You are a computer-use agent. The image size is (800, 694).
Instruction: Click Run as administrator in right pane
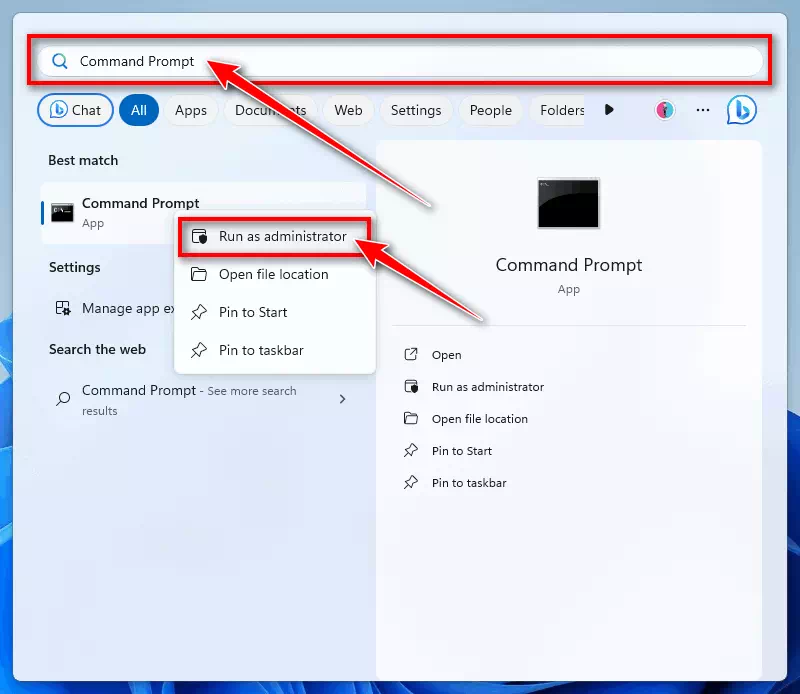tap(487, 387)
